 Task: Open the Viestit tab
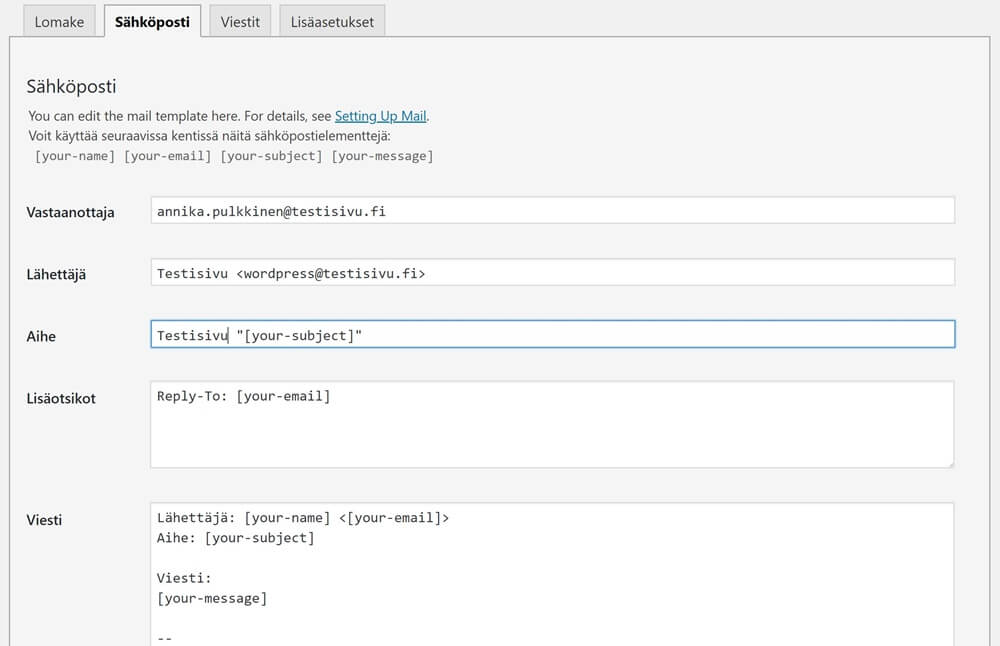[x=240, y=21]
